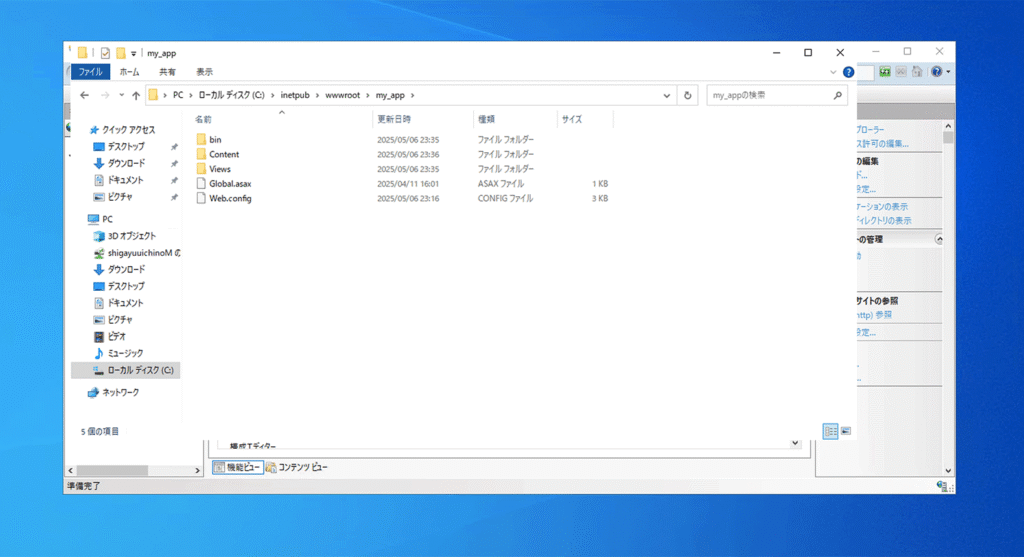Click IIS left pane scroll right arrow
Viewport: 1024px width, 557px height.
197,470
